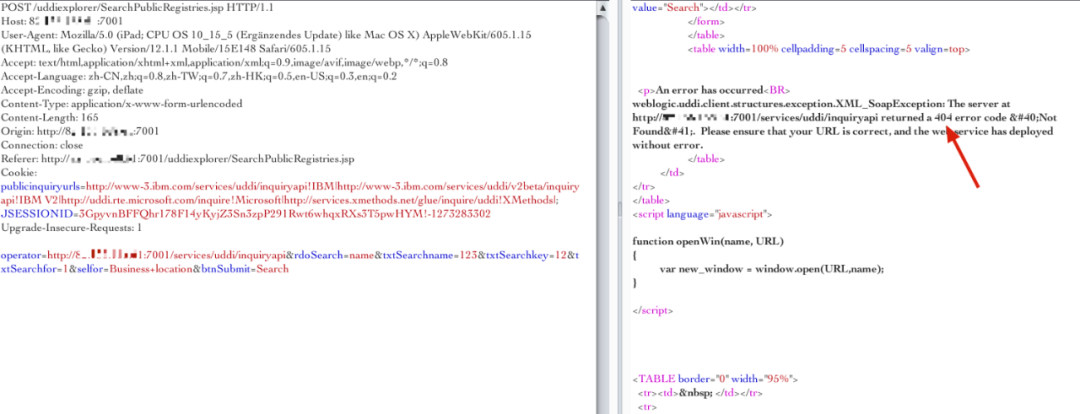This screenshot has height=414, width=1080.
Task: Select the Cookie: header label
Action: point(18,172)
